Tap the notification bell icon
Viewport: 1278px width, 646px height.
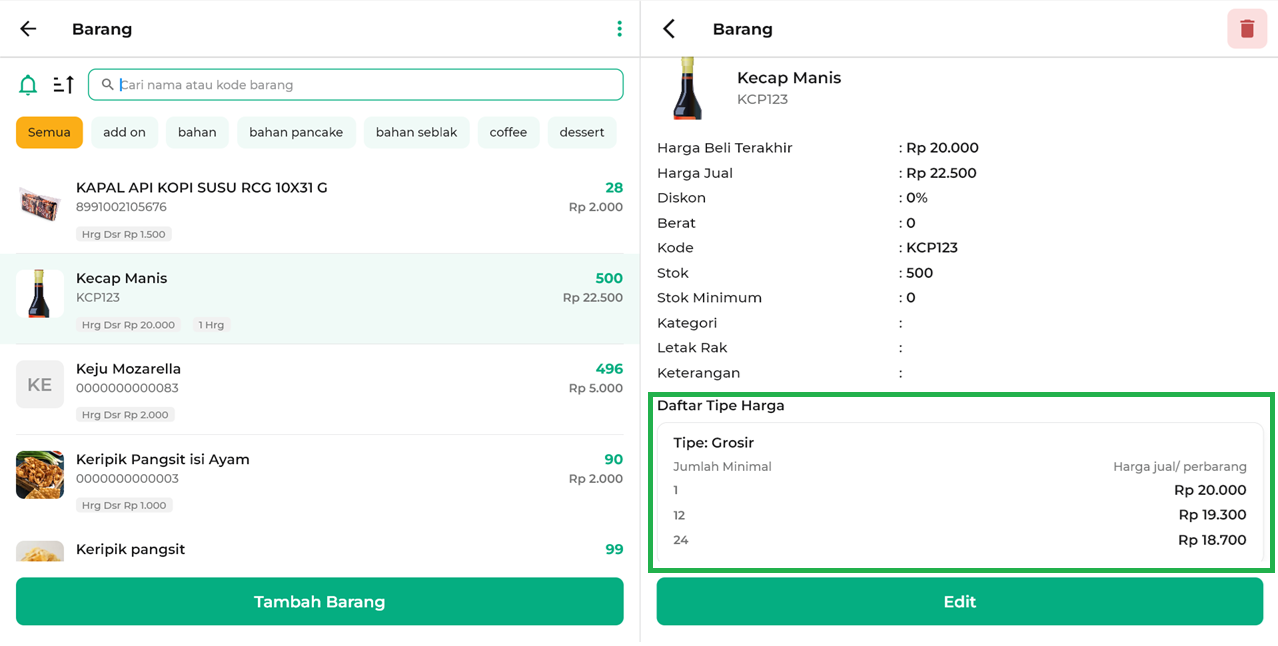click(x=28, y=85)
